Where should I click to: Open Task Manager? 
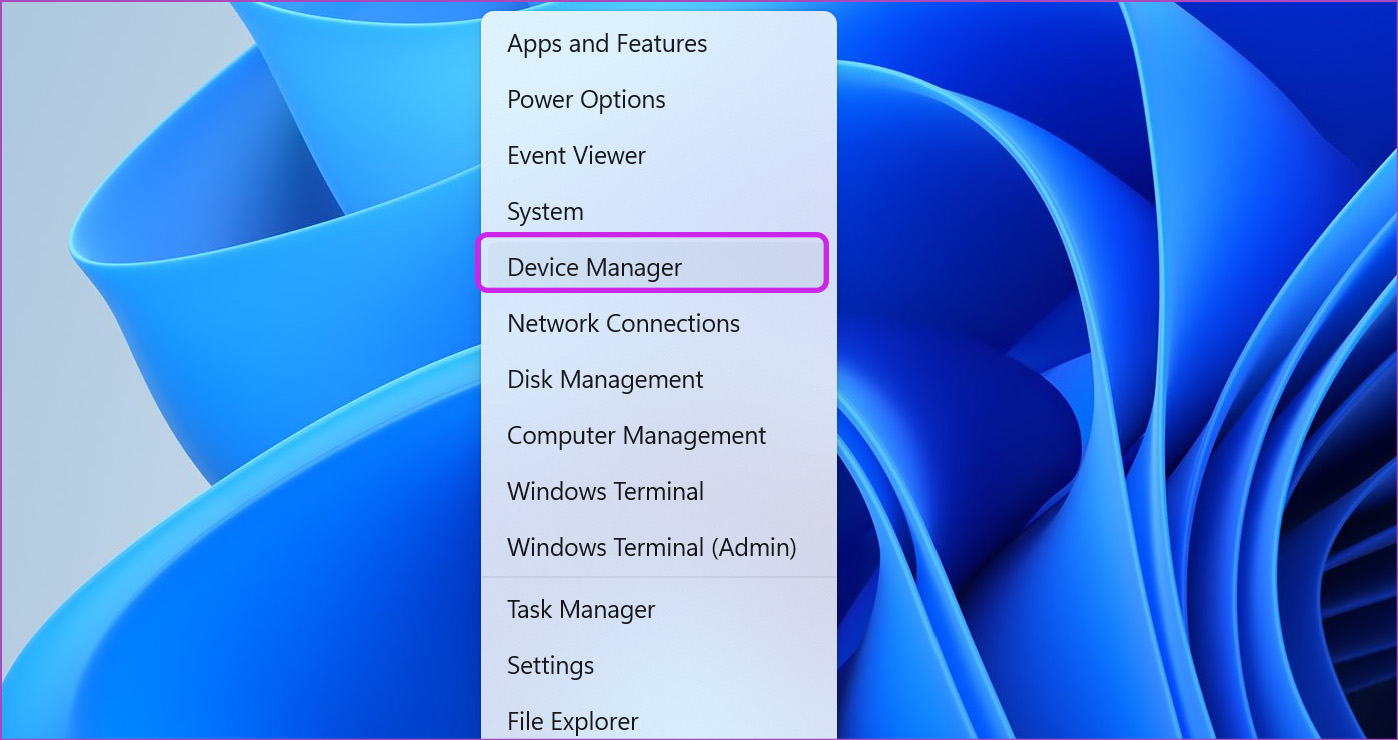click(x=658, y=610)
